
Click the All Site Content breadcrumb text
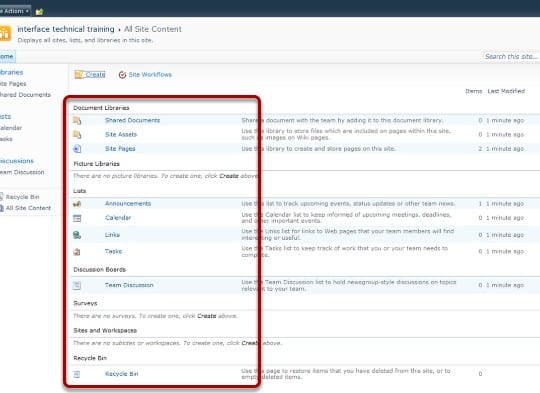153,29
